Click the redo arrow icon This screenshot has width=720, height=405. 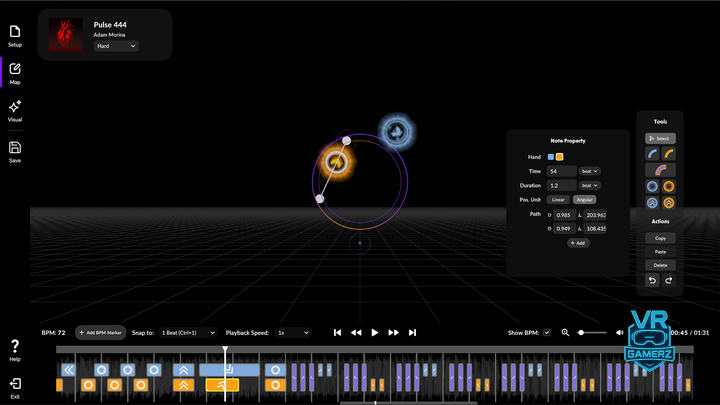[x=669, y=281]
